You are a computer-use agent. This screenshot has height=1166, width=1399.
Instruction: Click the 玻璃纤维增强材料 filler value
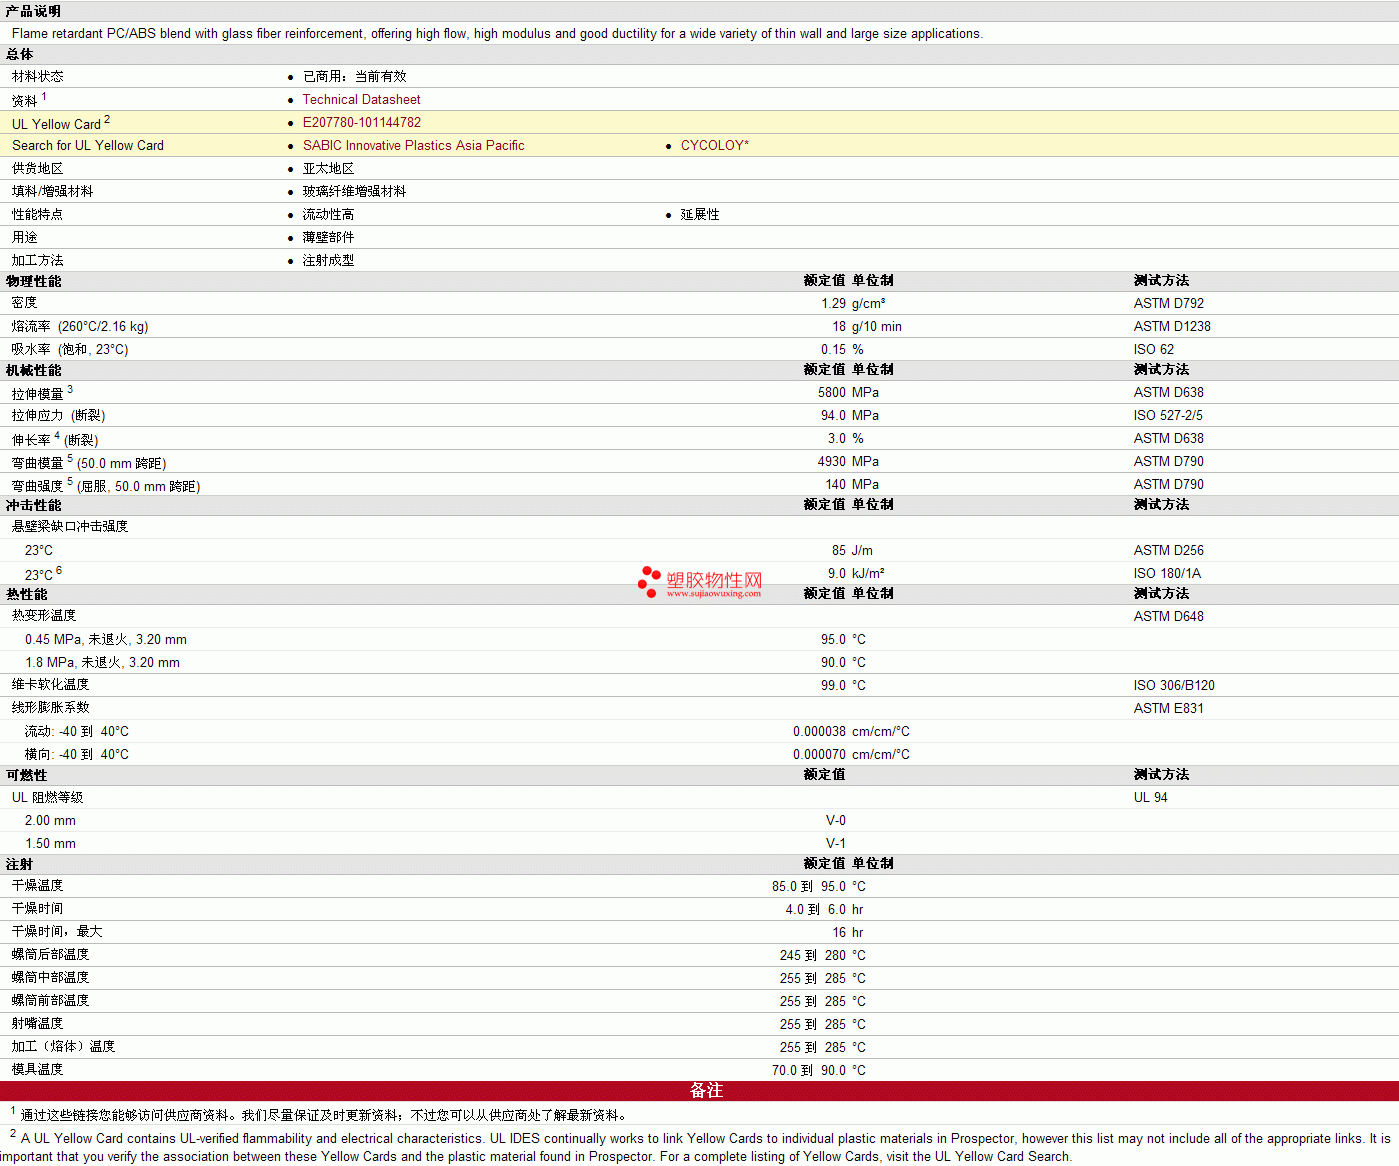355,191
